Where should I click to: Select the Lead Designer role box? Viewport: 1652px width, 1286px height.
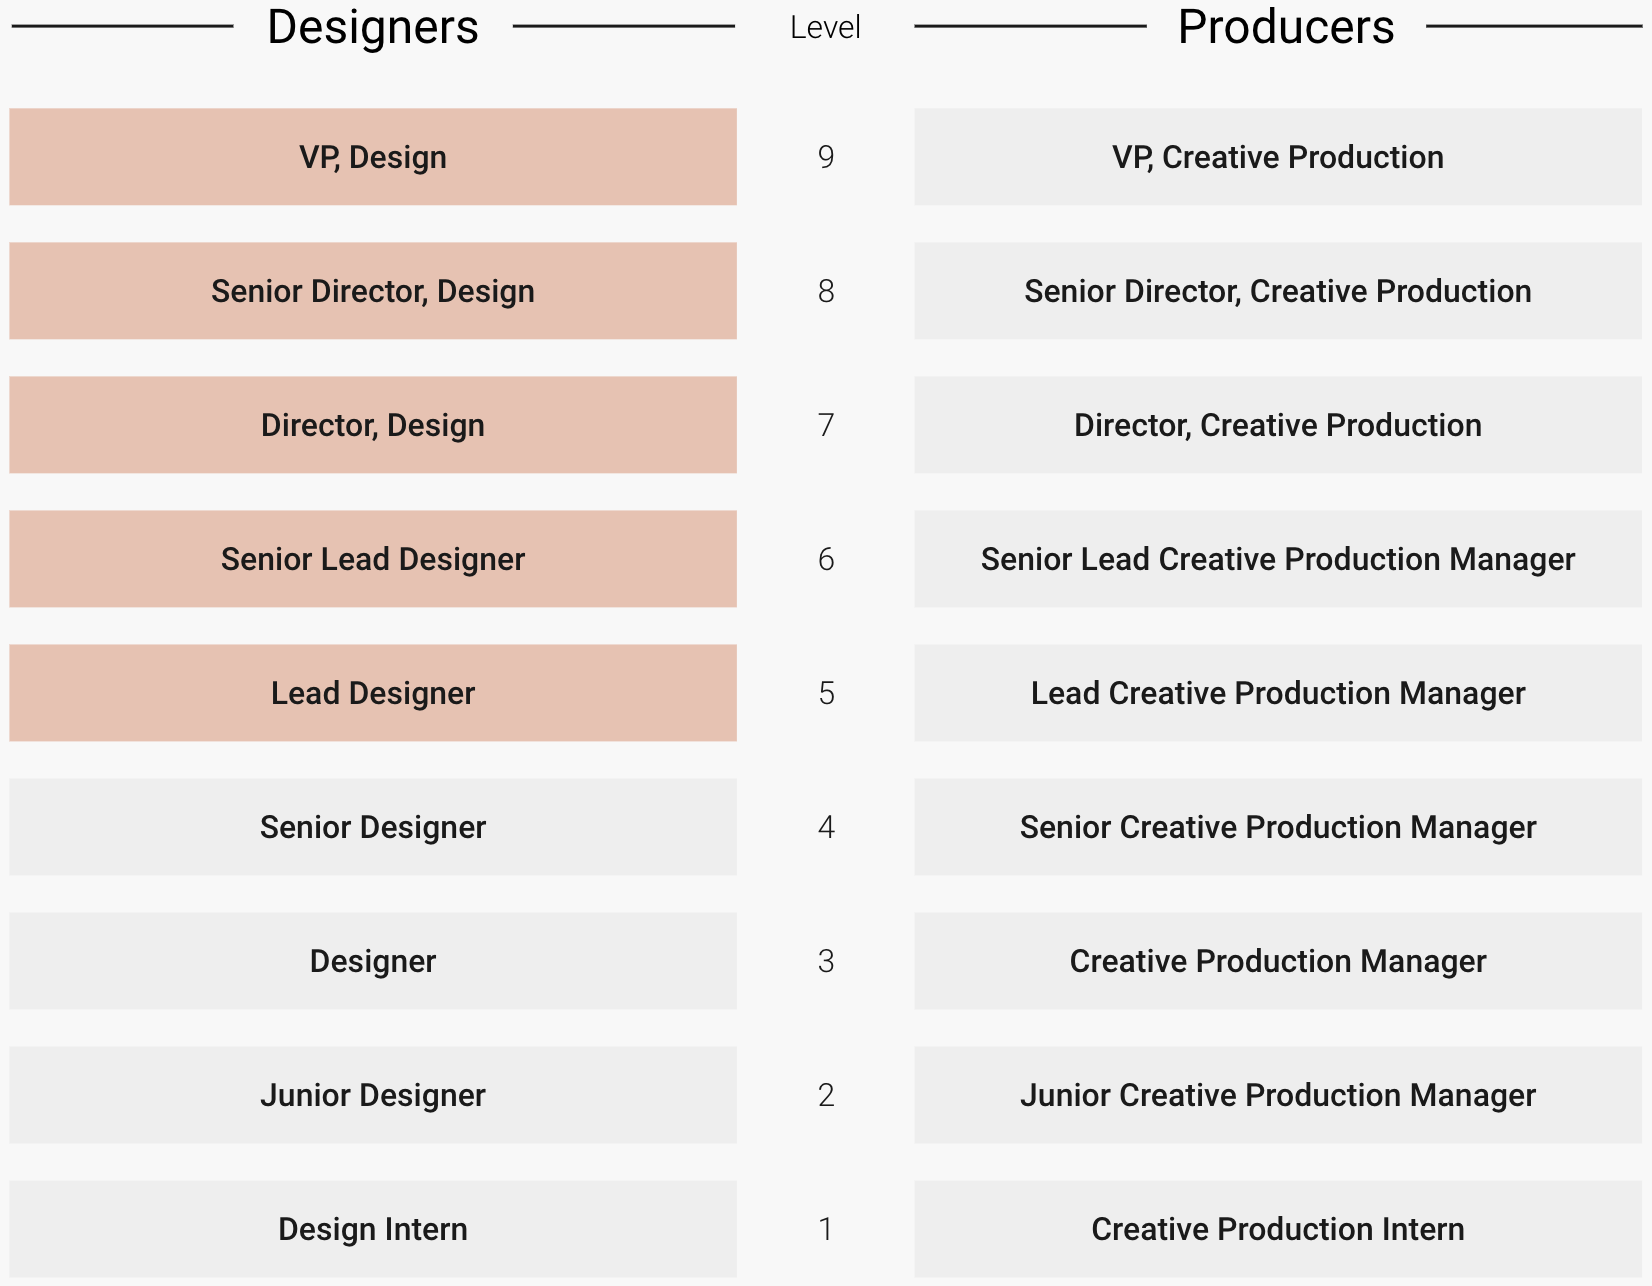pos(372,693)
